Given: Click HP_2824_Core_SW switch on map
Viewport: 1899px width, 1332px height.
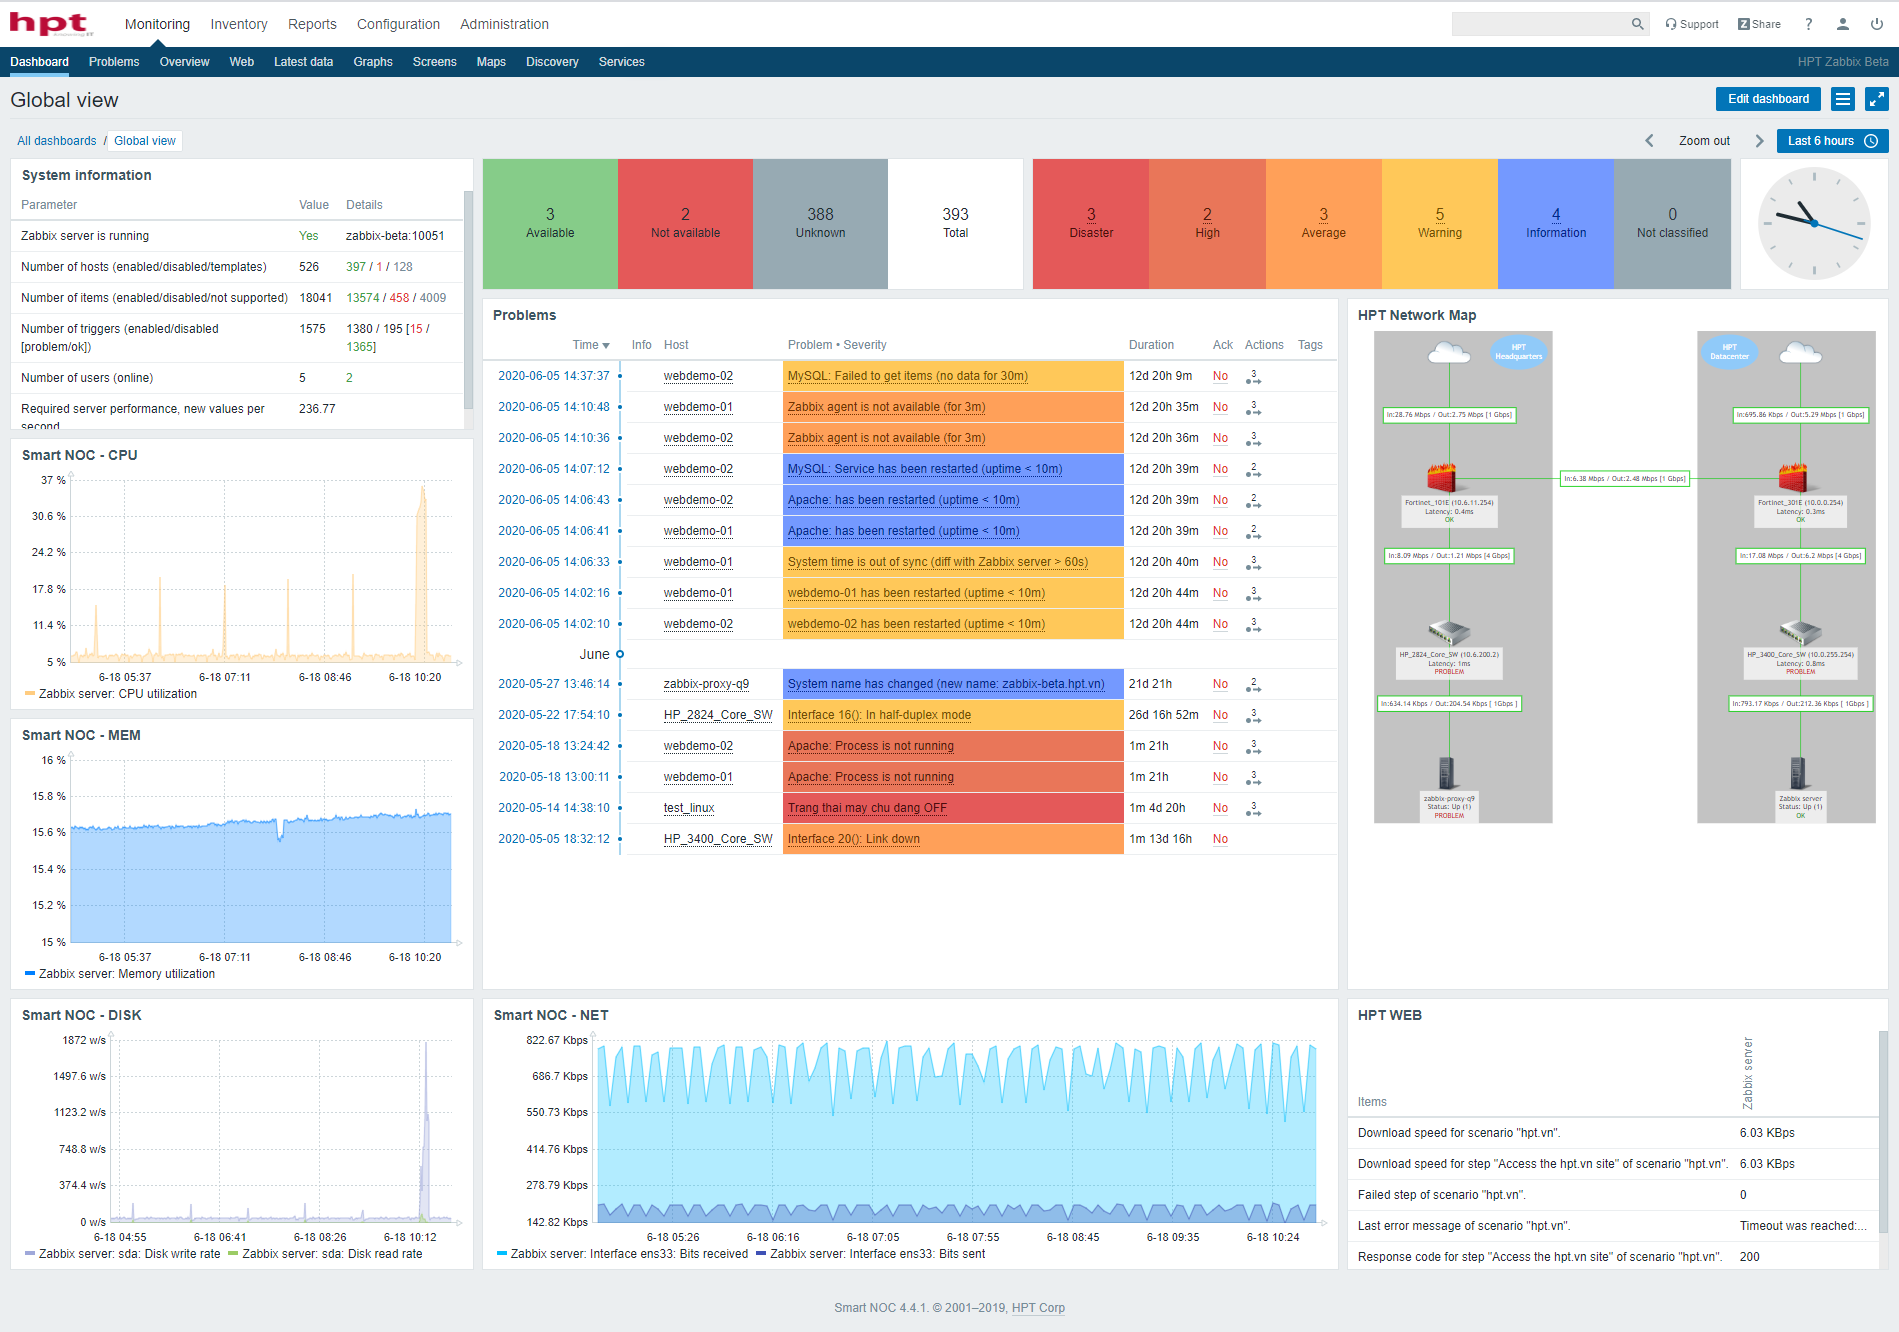Looking at the screenshot, I should [1448, 632].
